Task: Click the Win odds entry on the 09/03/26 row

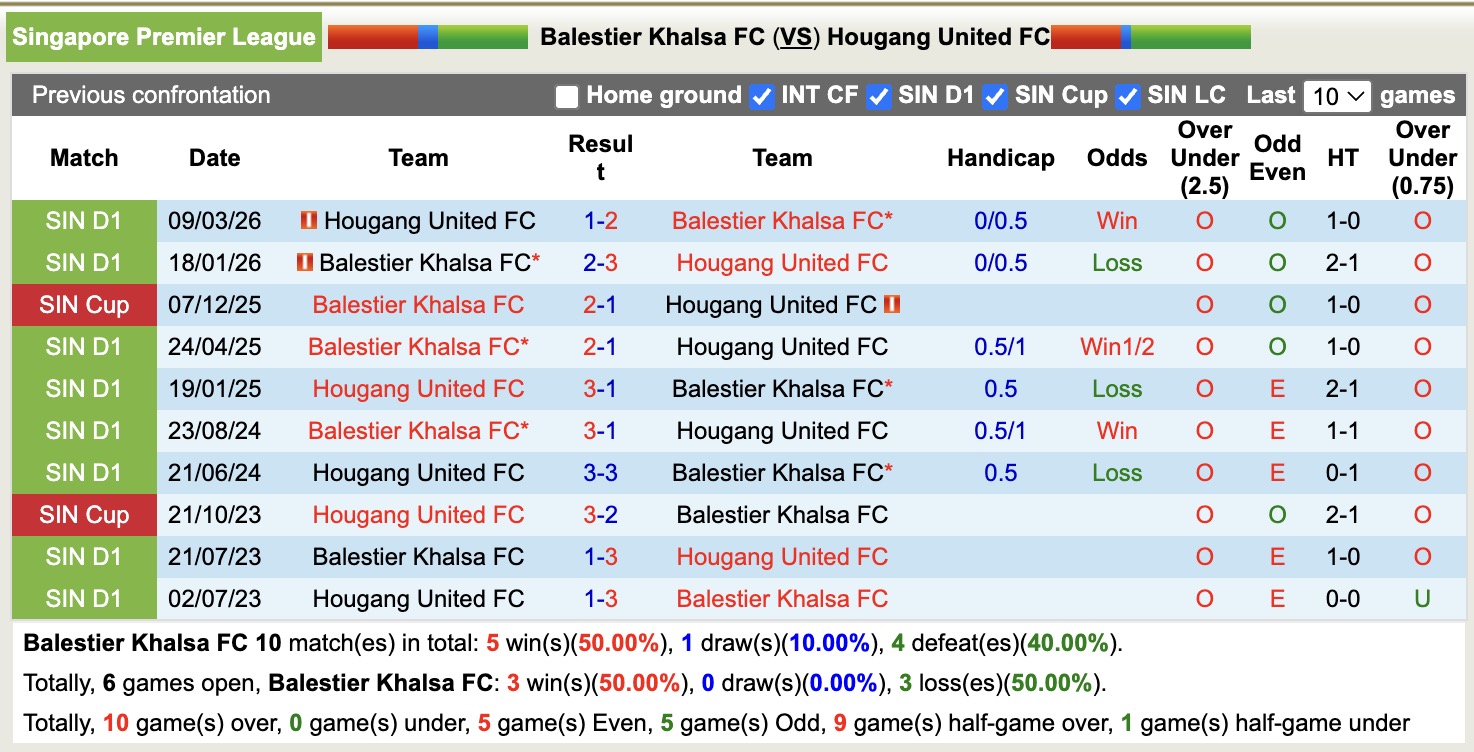Action: click(1116, 220)
